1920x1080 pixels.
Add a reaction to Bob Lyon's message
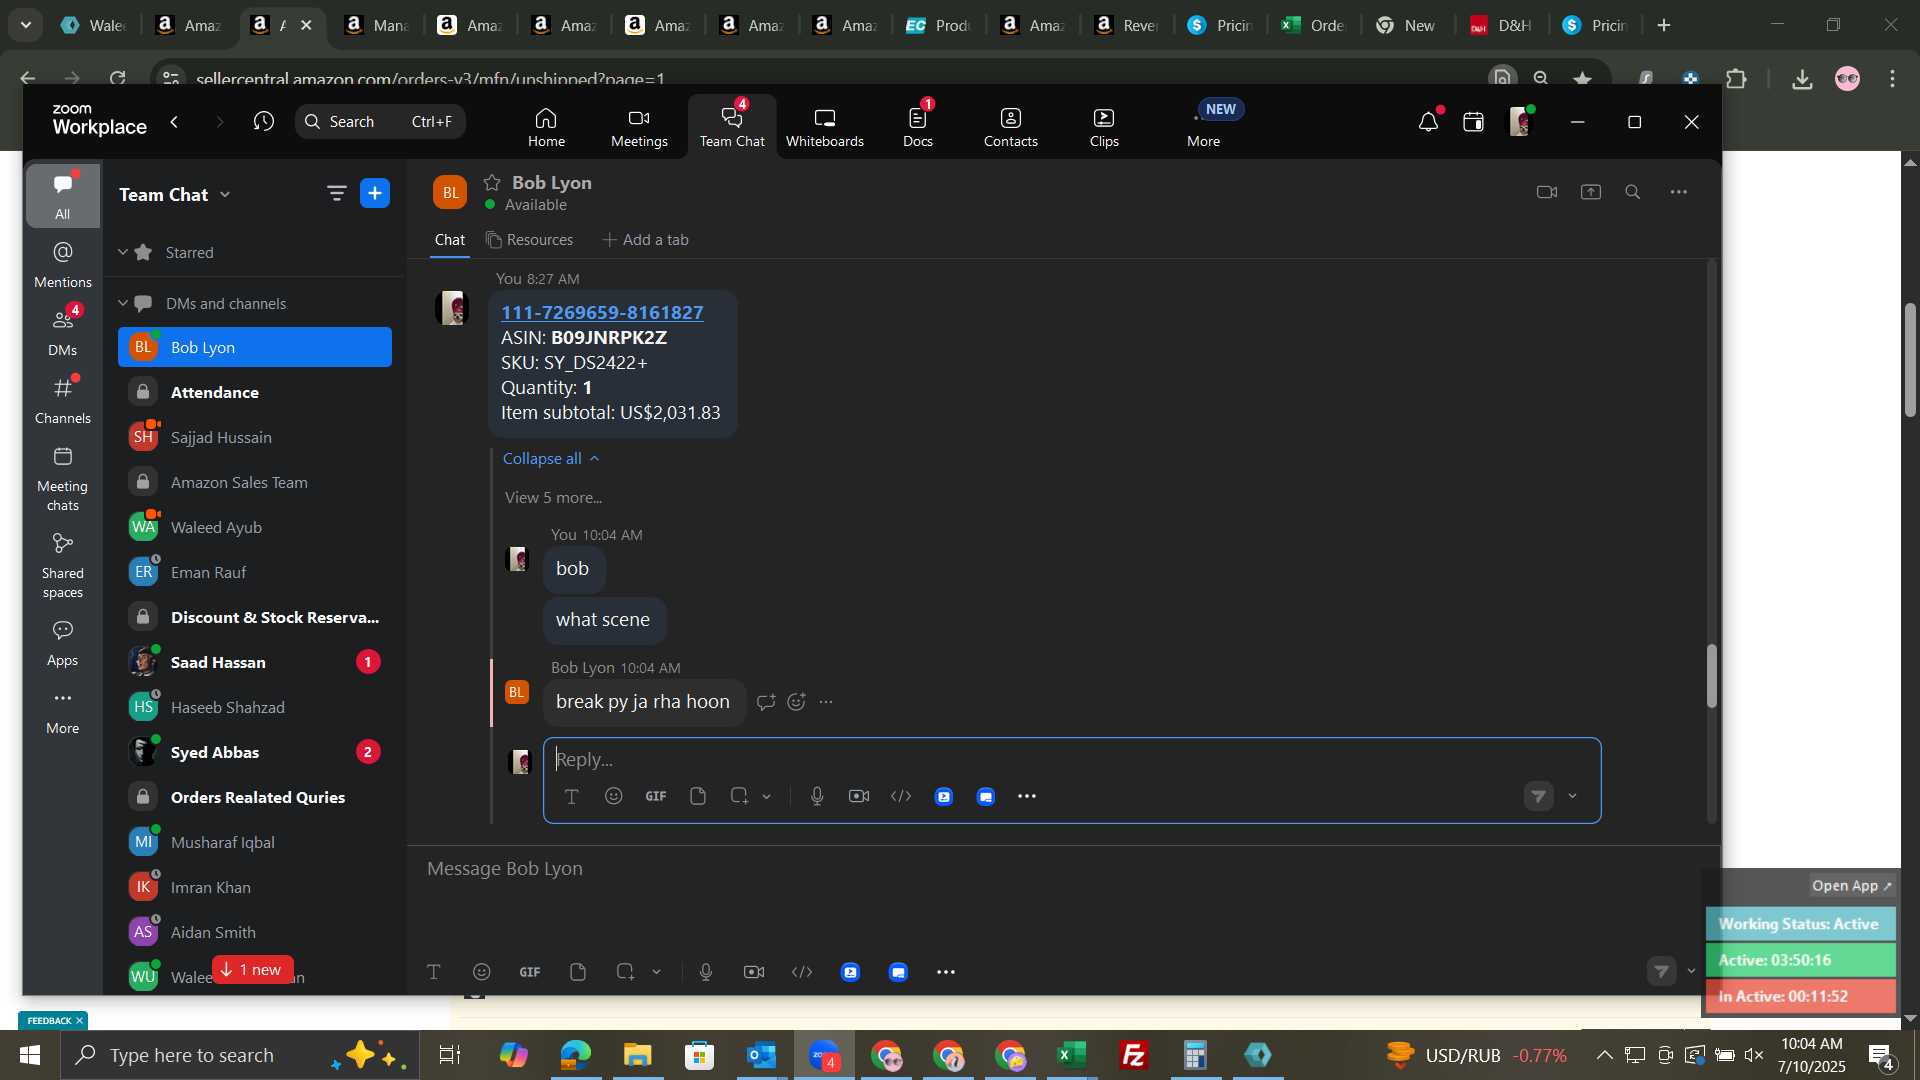coord(796,702)
